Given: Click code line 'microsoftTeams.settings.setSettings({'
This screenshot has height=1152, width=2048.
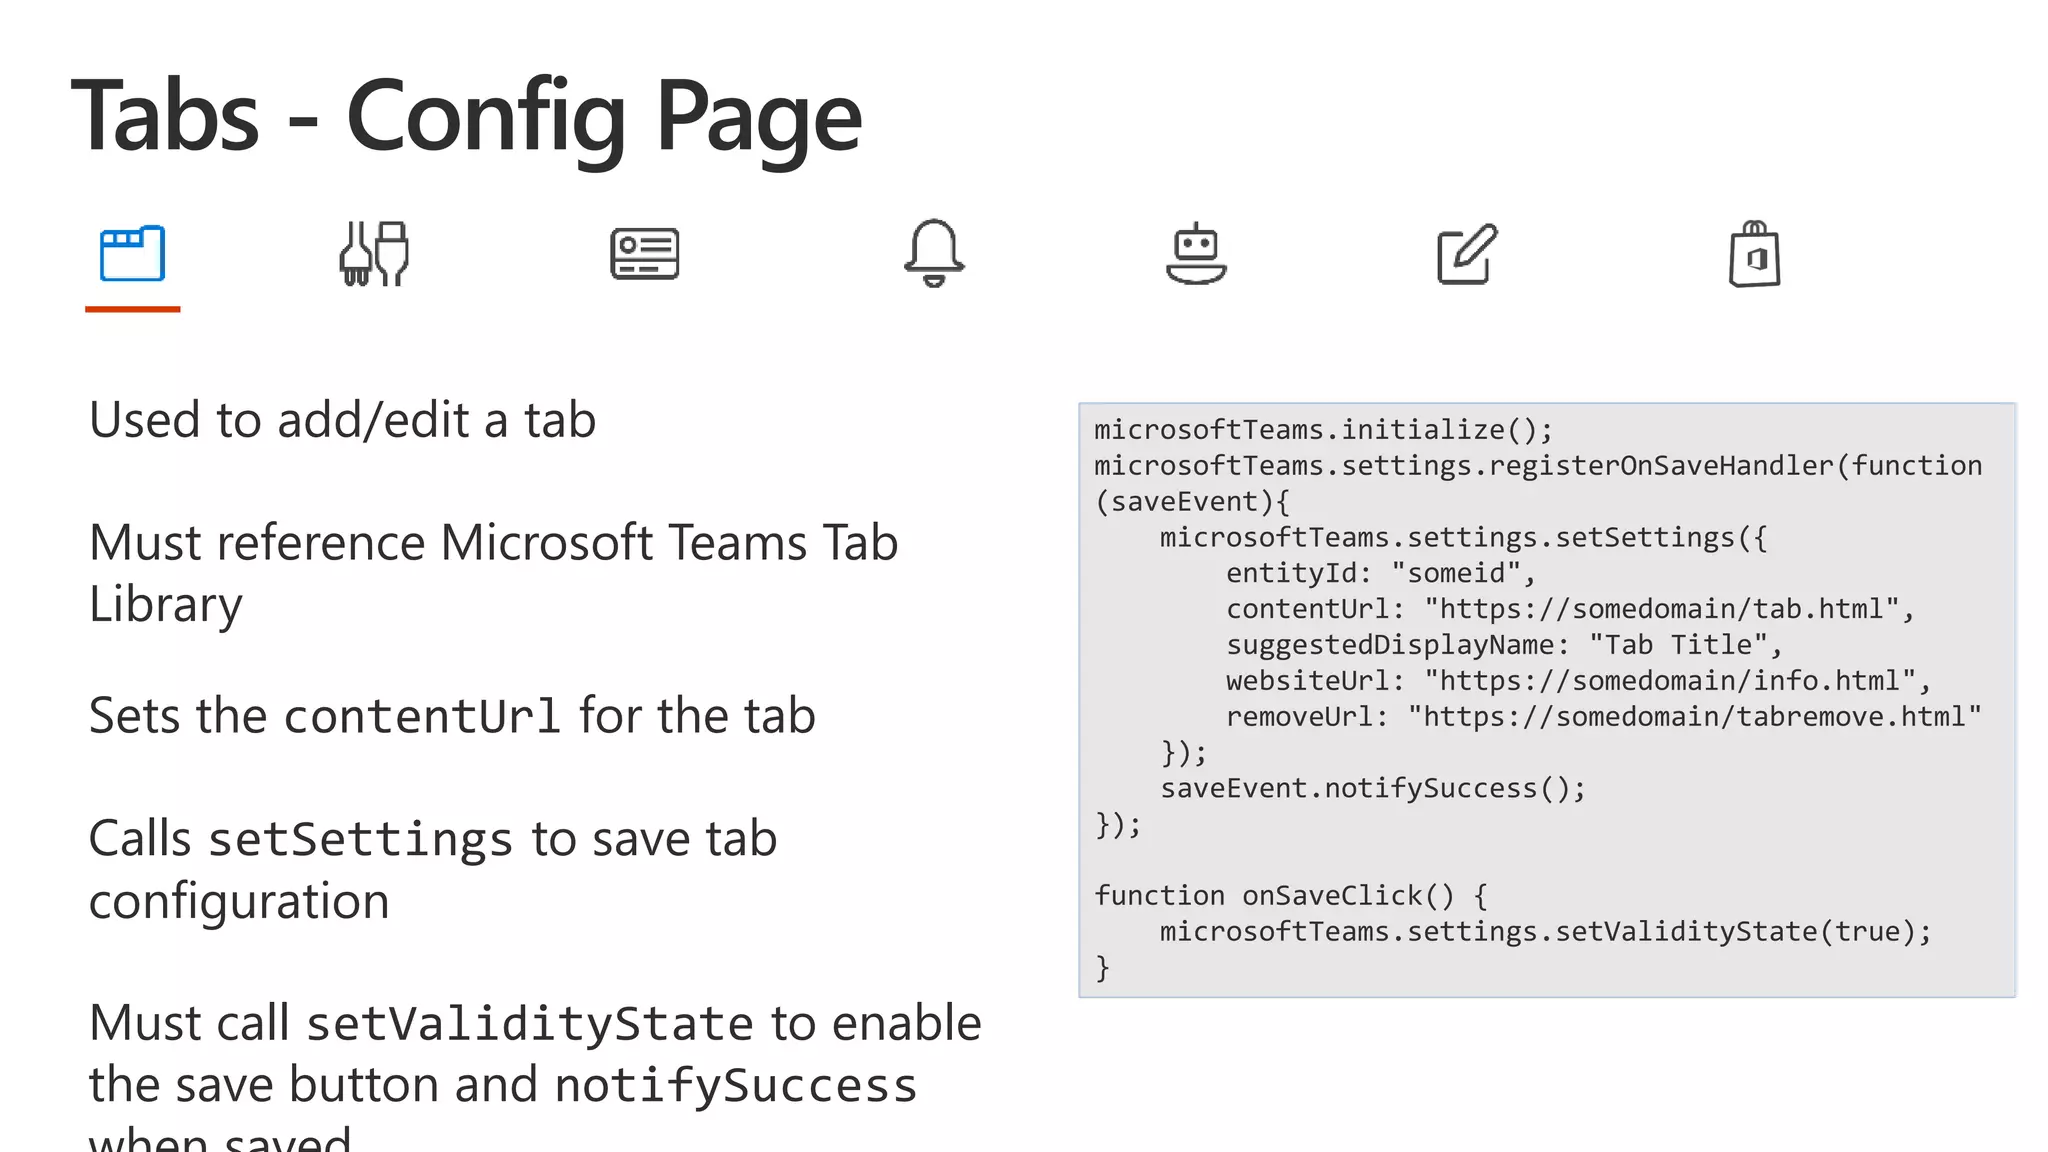Looking at the screenshot, I should tap(1464, 538).
